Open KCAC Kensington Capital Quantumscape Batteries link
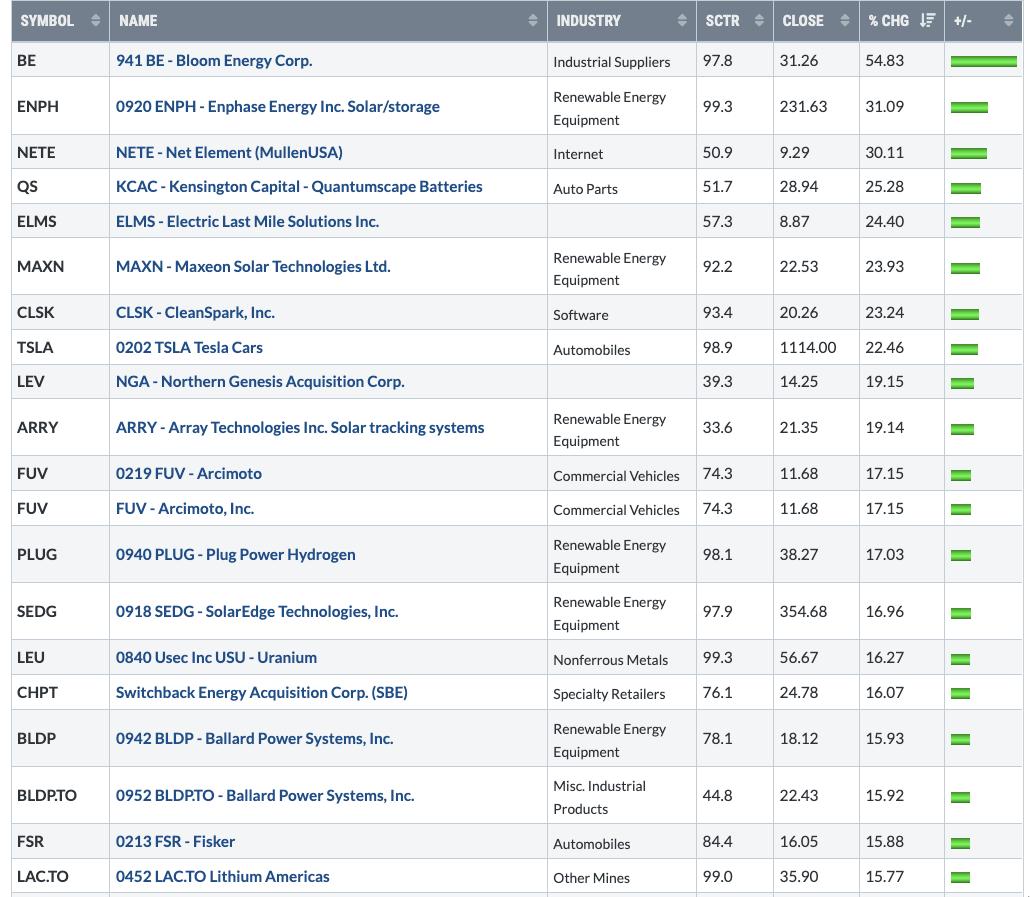Image resolution: width=1030 pixels, height=897 pixels. pyautogui.click(x=299, y=186)
